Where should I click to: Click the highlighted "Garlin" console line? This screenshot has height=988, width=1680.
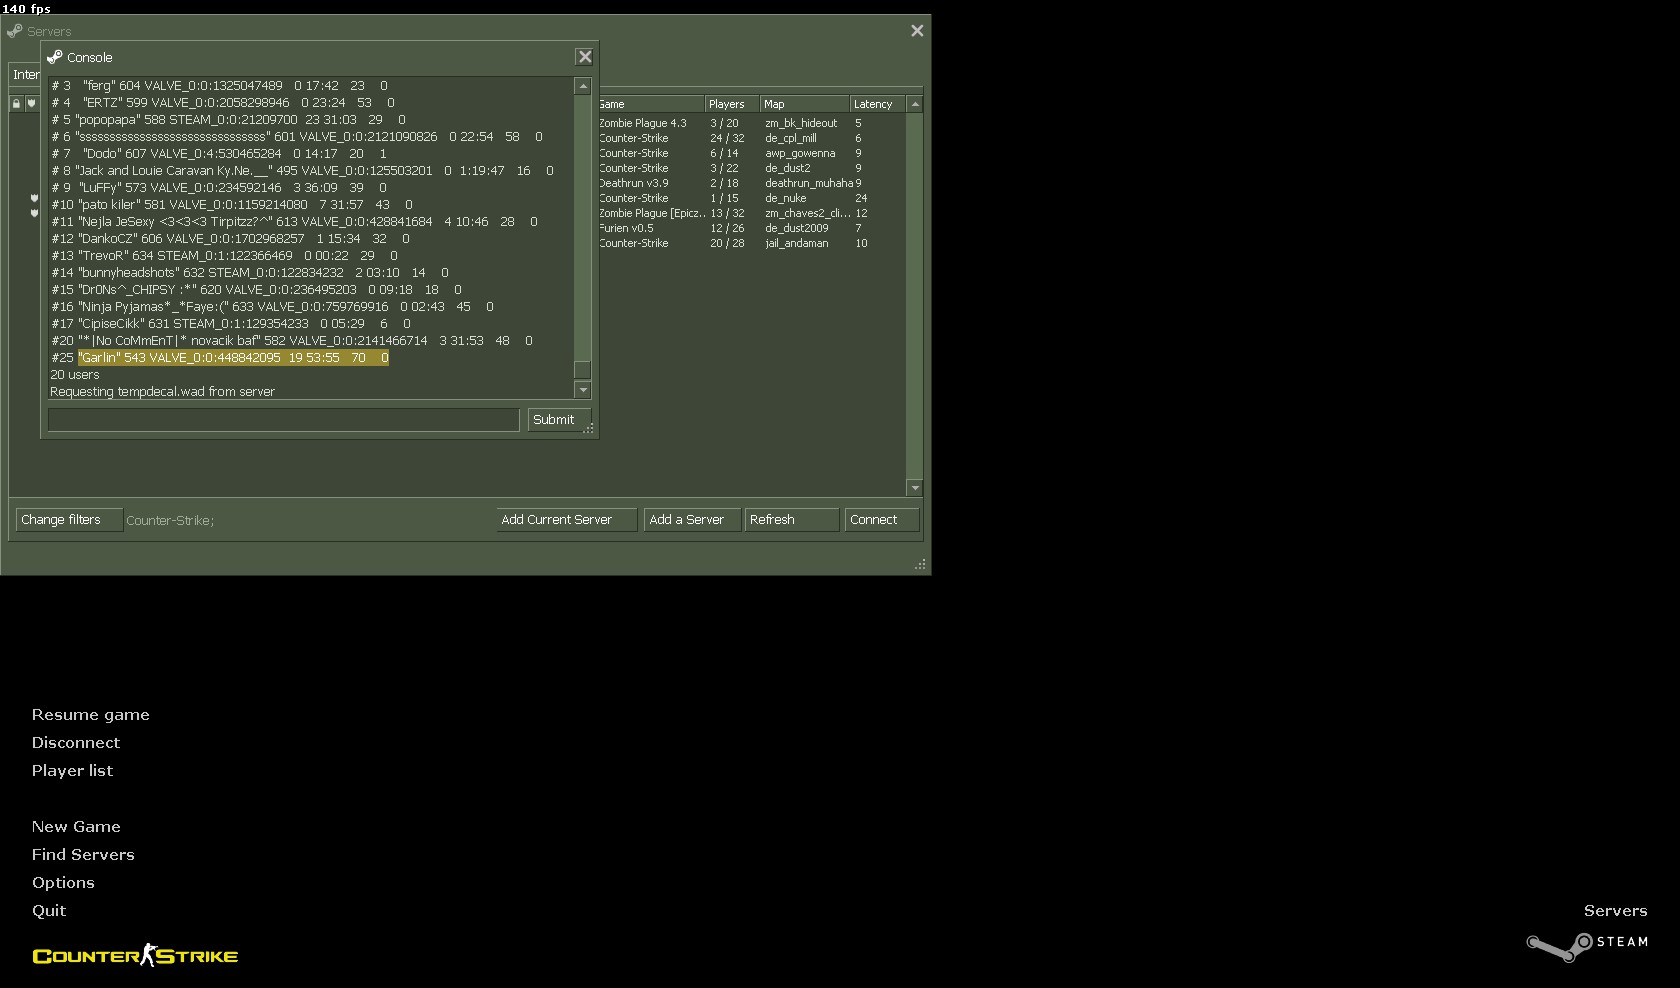click(x=233, y=358)
